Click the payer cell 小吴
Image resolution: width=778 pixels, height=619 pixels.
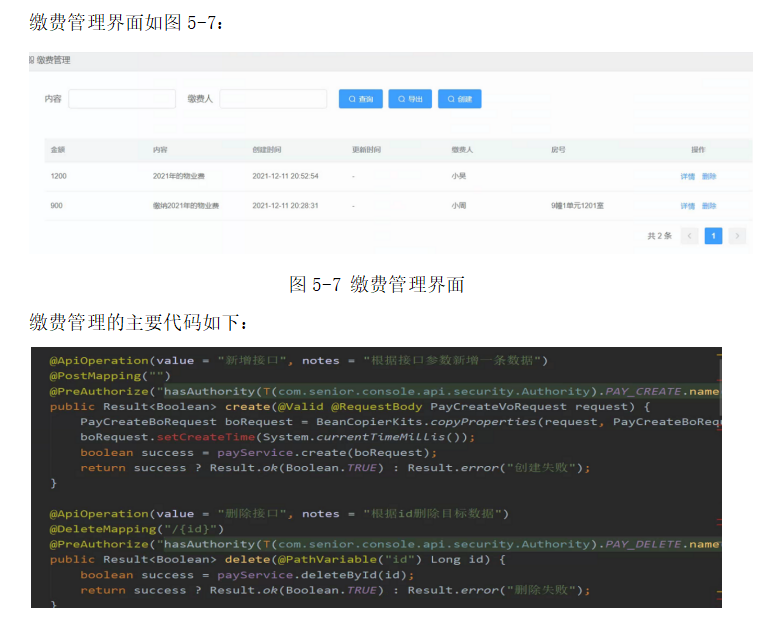pos(458,176)
